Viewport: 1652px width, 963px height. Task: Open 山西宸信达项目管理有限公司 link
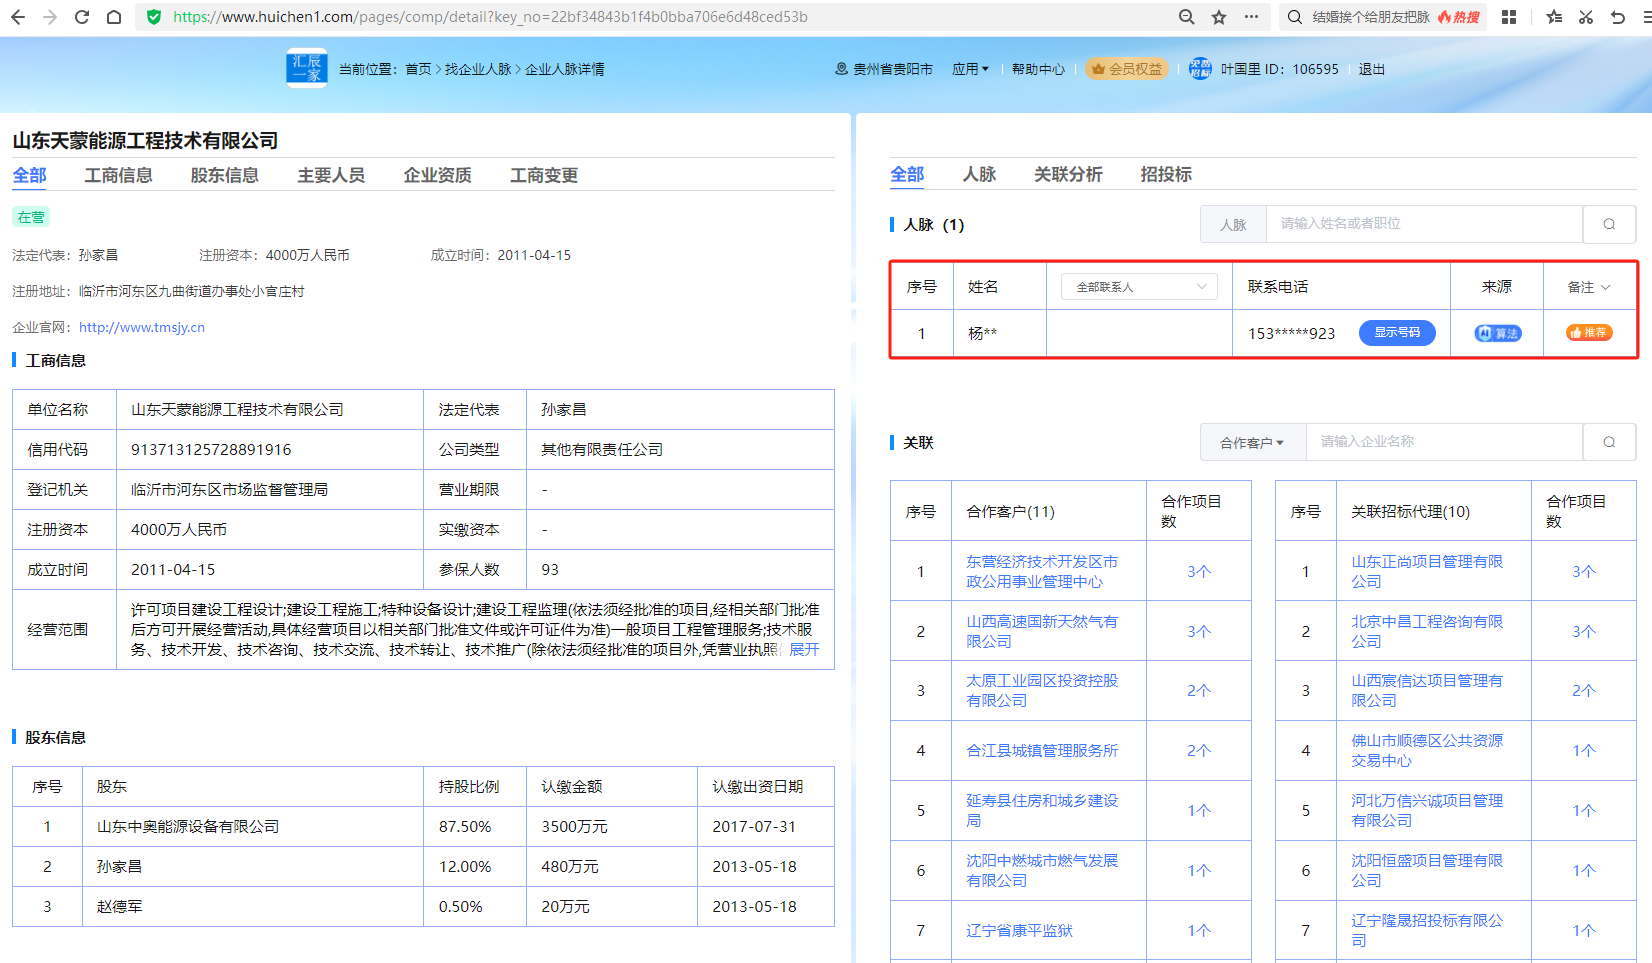click(x=1427, y=690)
